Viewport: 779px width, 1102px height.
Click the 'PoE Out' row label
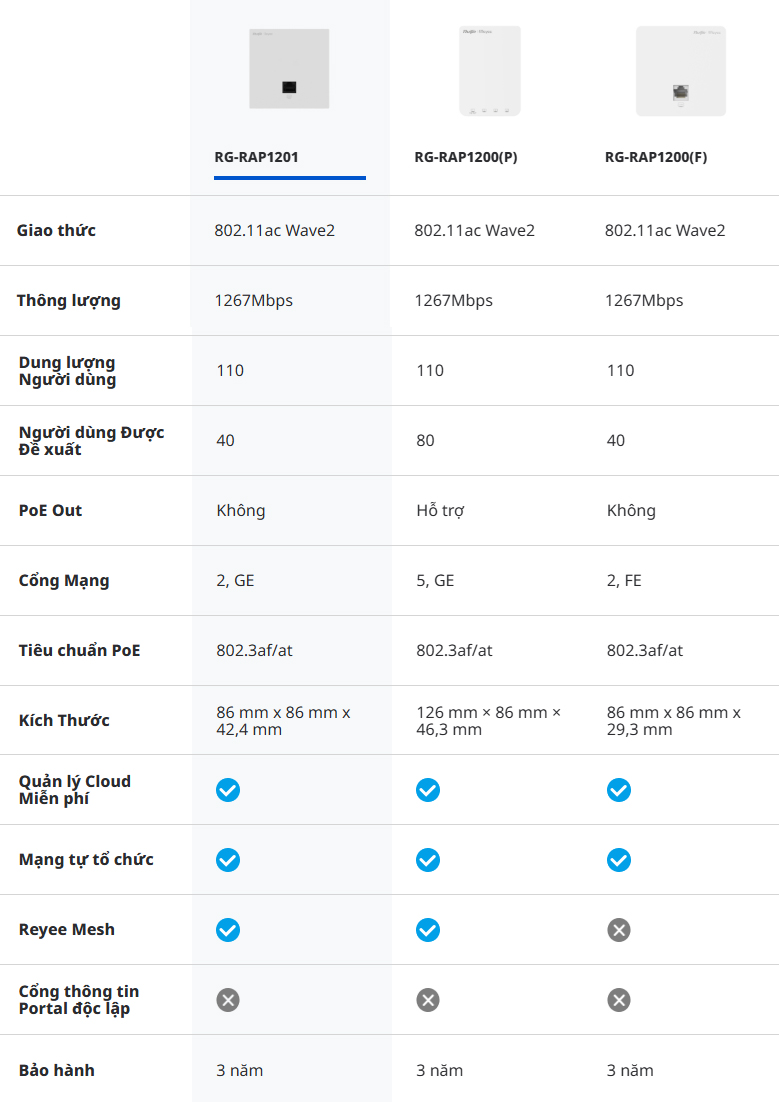coord(51,510)
